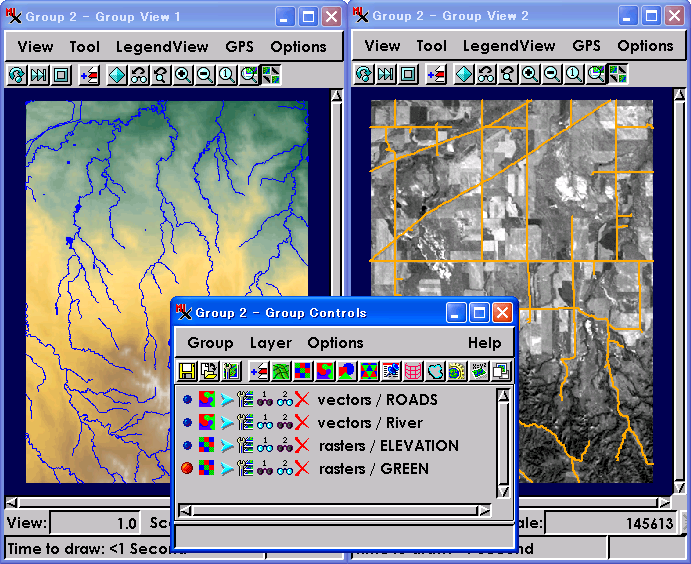The width and height of the screenshot is (691, 564).
Task: Click Add Layer icon in Group View 2
Action: [436, 75]
